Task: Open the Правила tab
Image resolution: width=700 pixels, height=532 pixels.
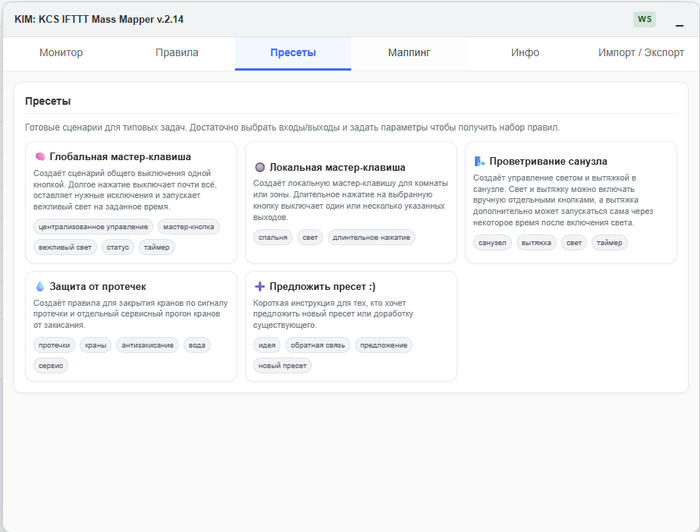Action: pyautogui.click(x=177, y=53)
